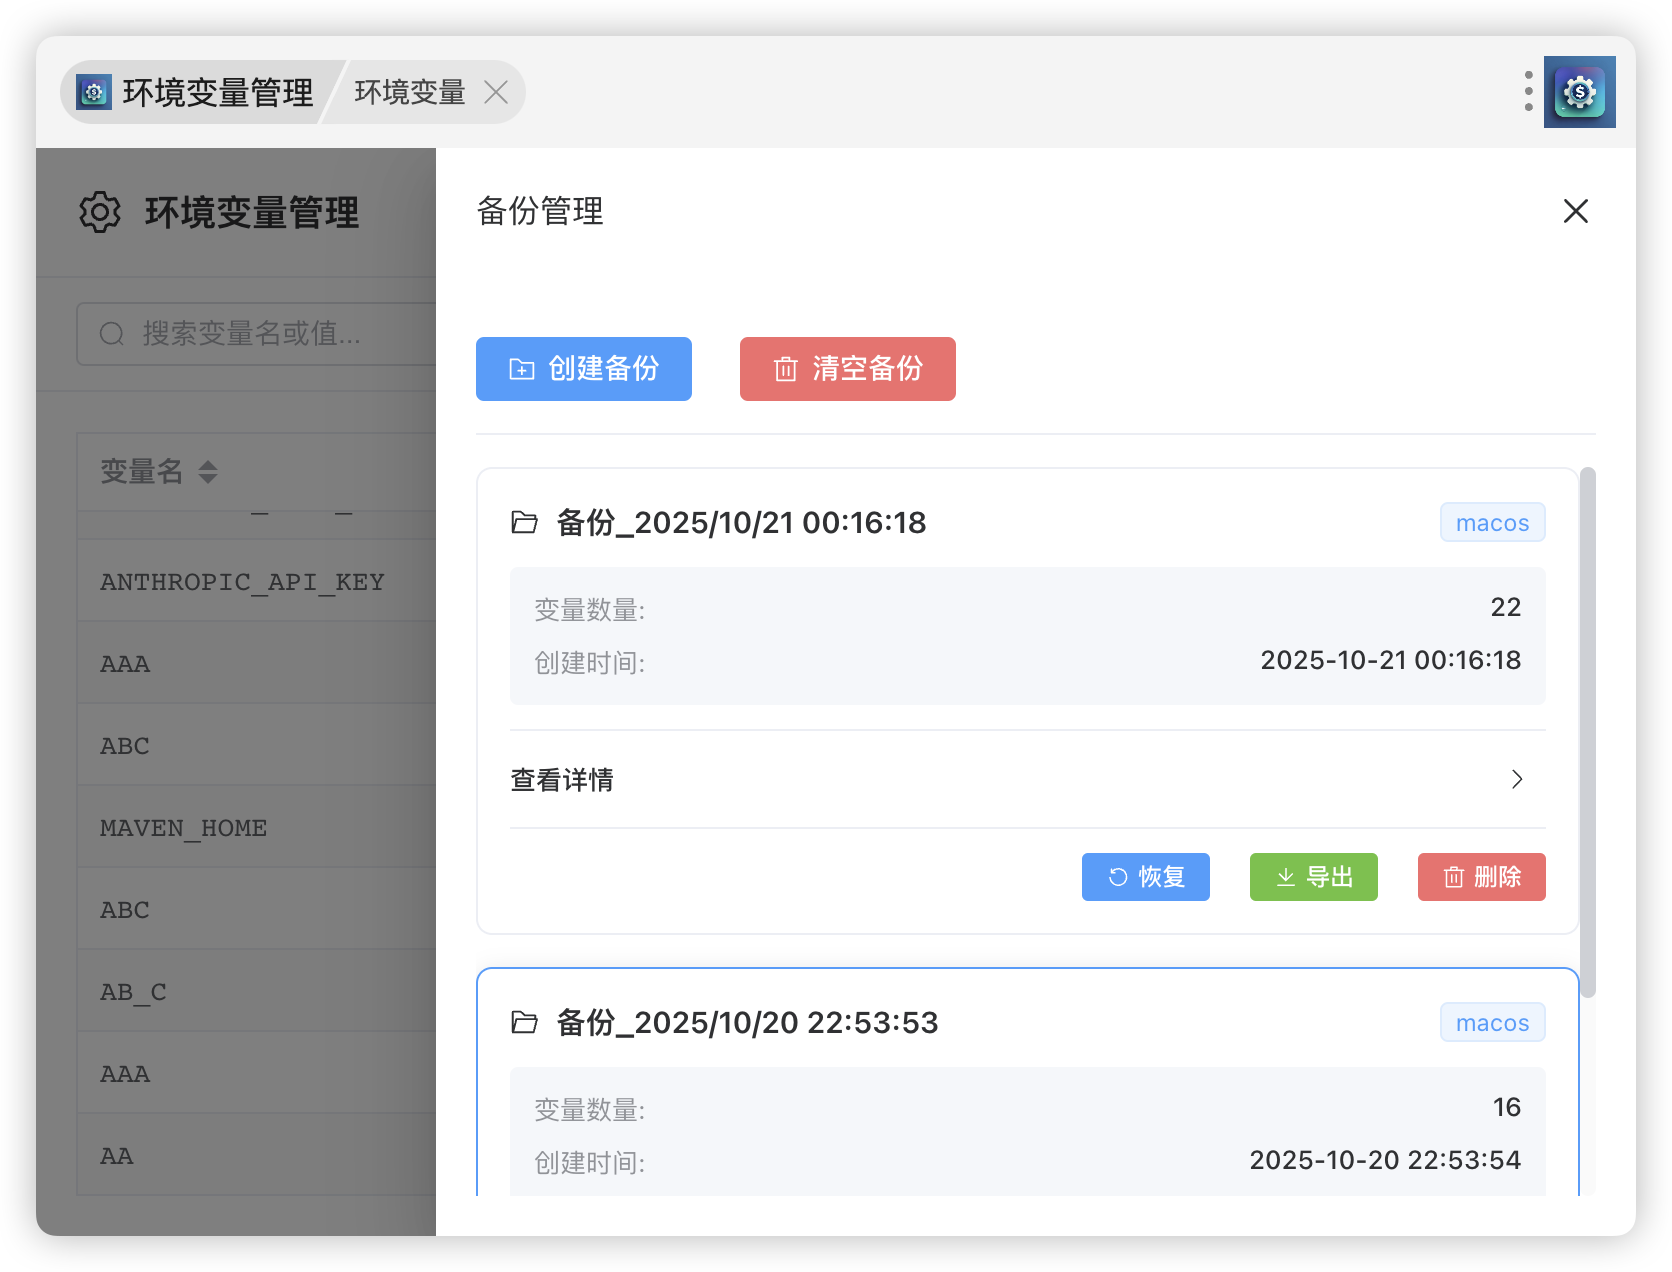Image resolution: width=1672 pixels, height=1272 pixels.
Task: Restore the backup with 恢复 button
Action: (1145, 877)
